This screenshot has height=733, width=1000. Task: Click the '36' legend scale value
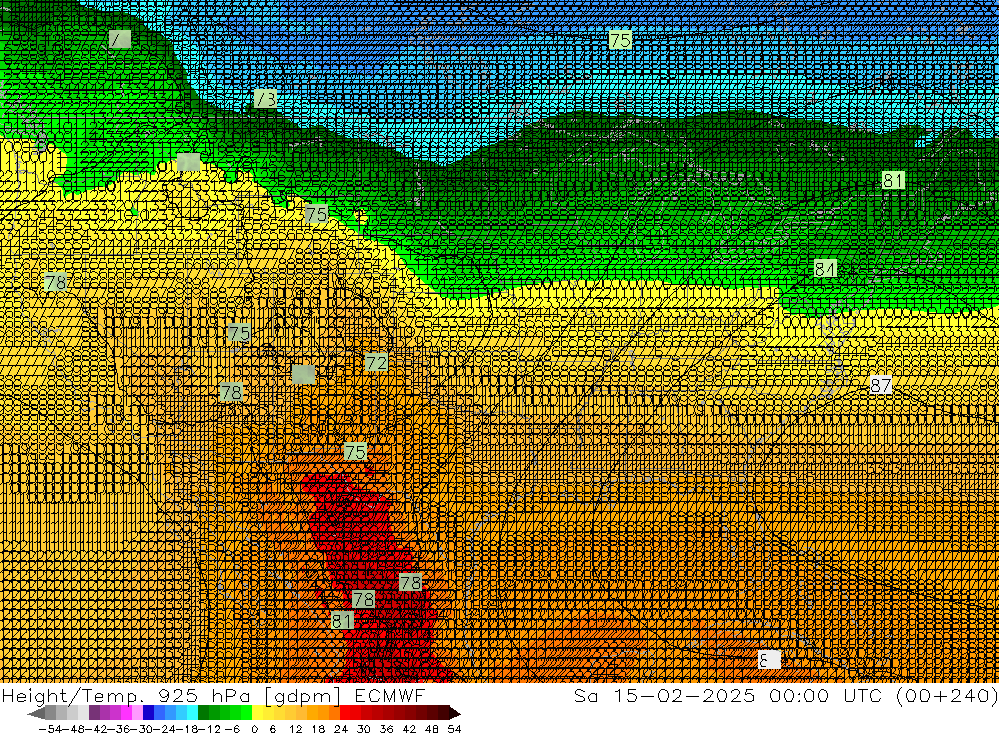click(x=386, y=729)
